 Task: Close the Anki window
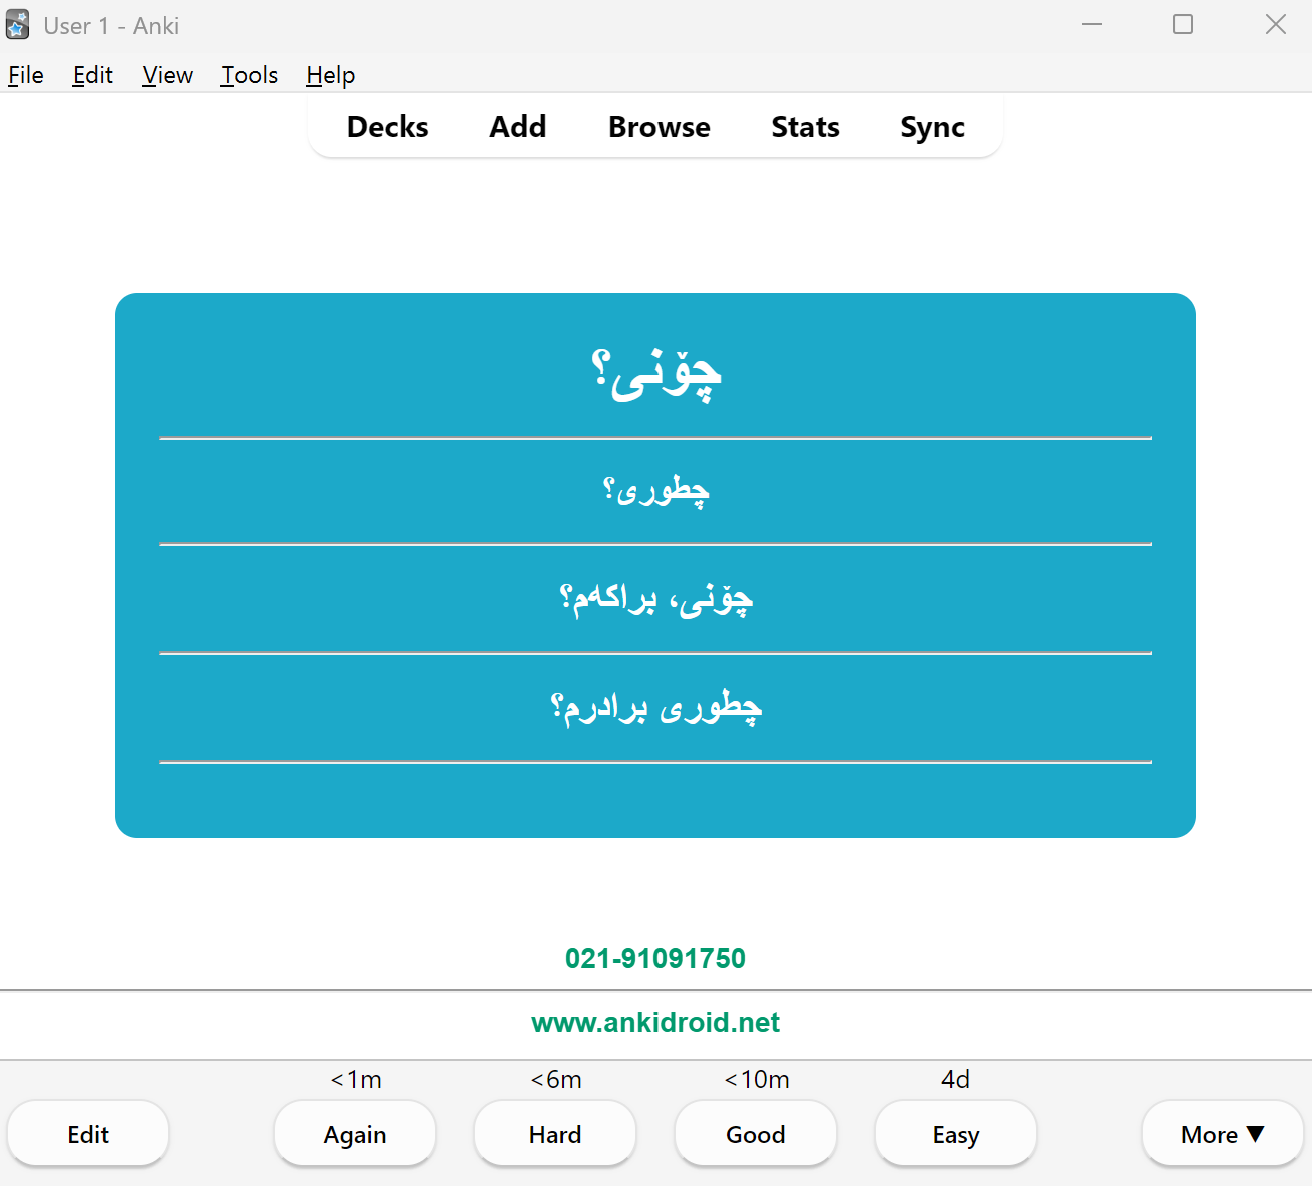1276,24
